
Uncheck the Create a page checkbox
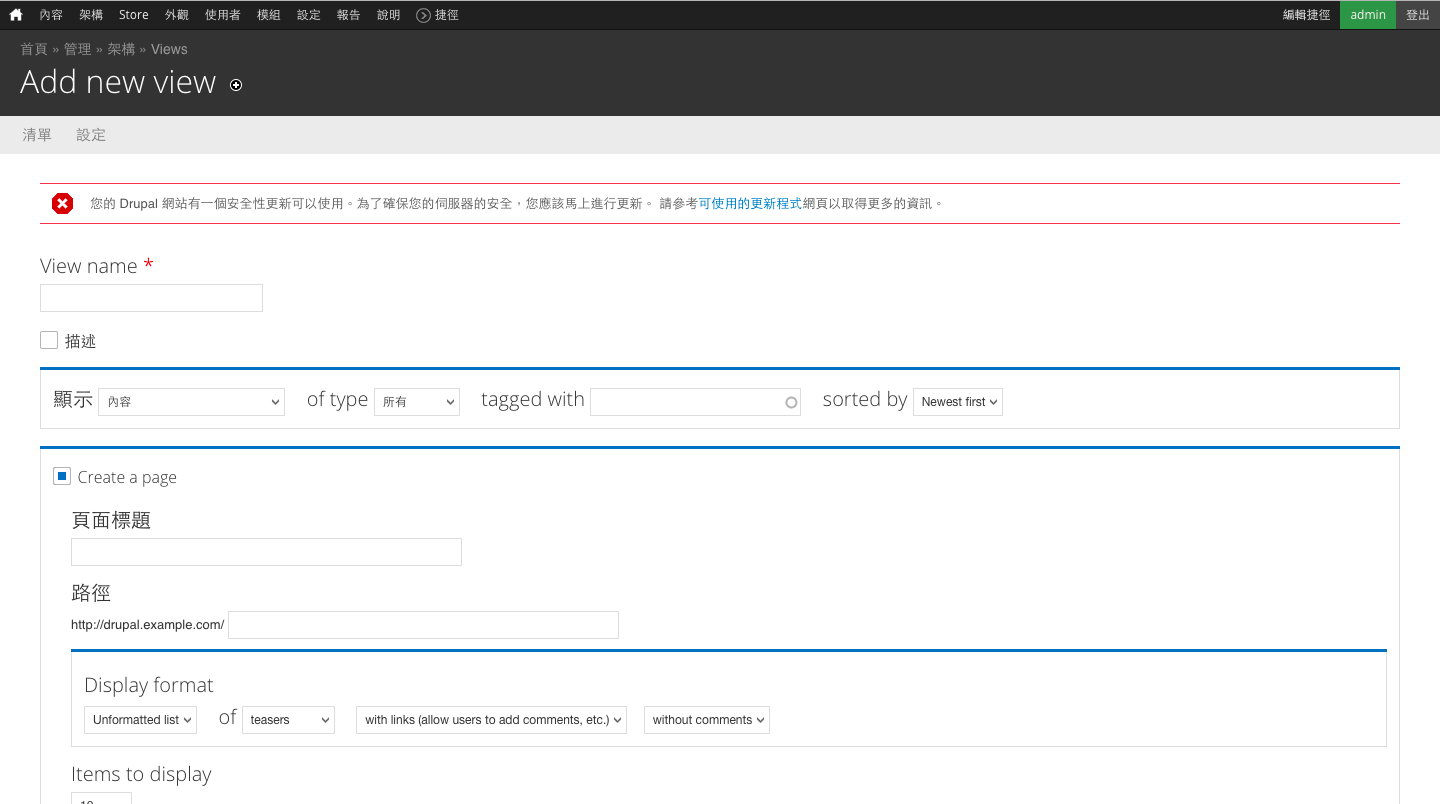pyautogui.click(x=62, y=476)
